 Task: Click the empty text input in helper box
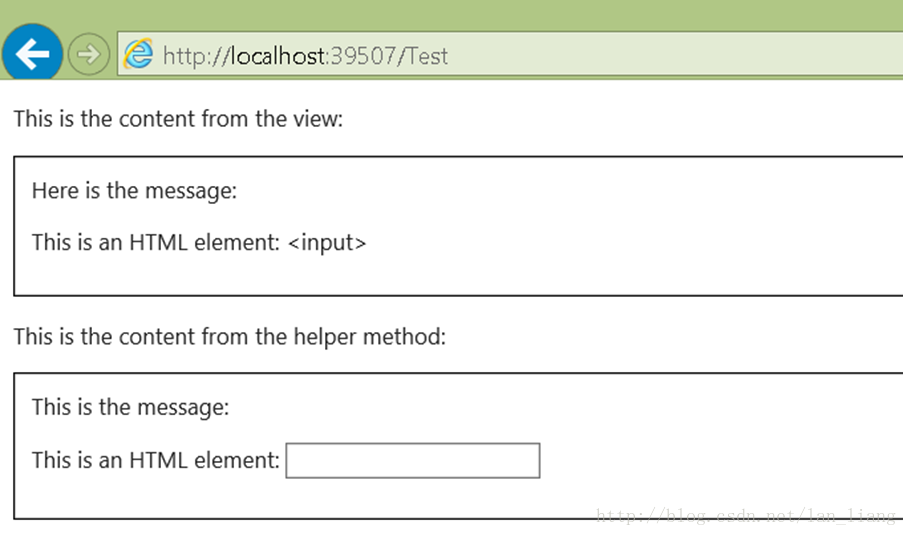413,461
